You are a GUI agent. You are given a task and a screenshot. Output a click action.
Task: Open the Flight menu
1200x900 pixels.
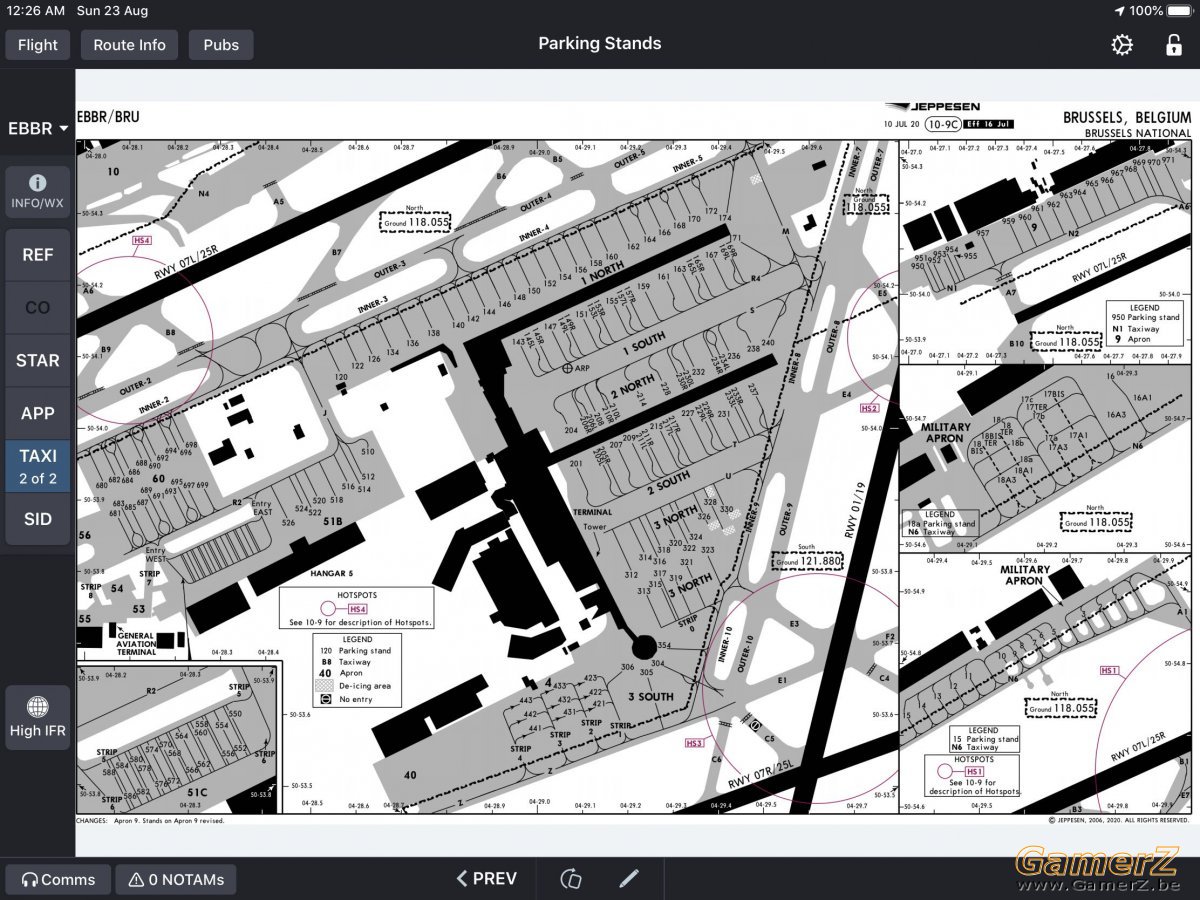38,45
